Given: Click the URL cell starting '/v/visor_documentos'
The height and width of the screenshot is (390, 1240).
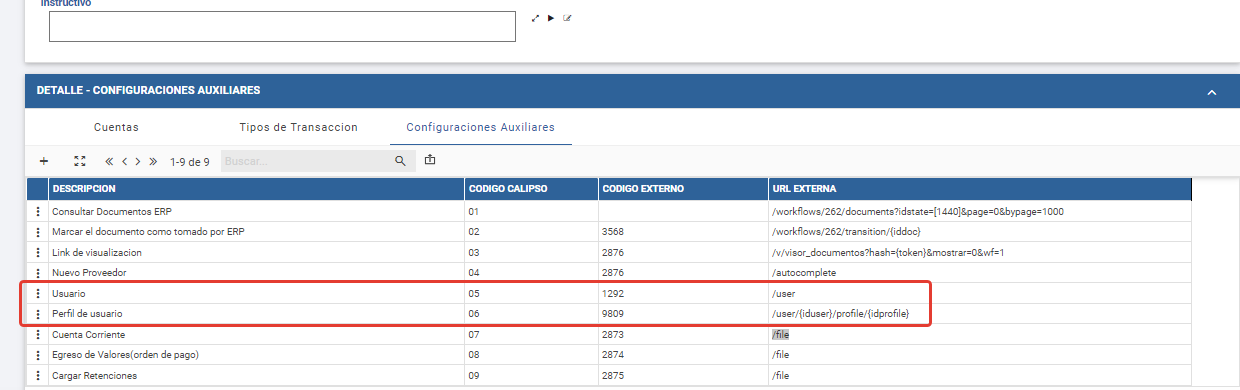Looking at the screenshot, I should (x=980, y=252).
